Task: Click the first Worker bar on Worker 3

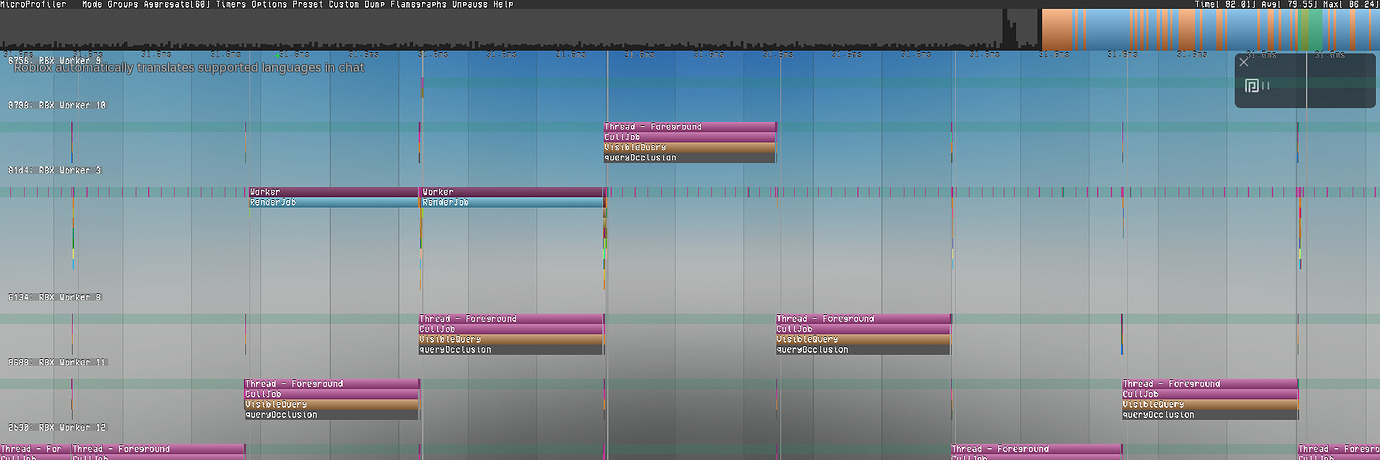Action: pyautogui.click(x=333, y=192)
